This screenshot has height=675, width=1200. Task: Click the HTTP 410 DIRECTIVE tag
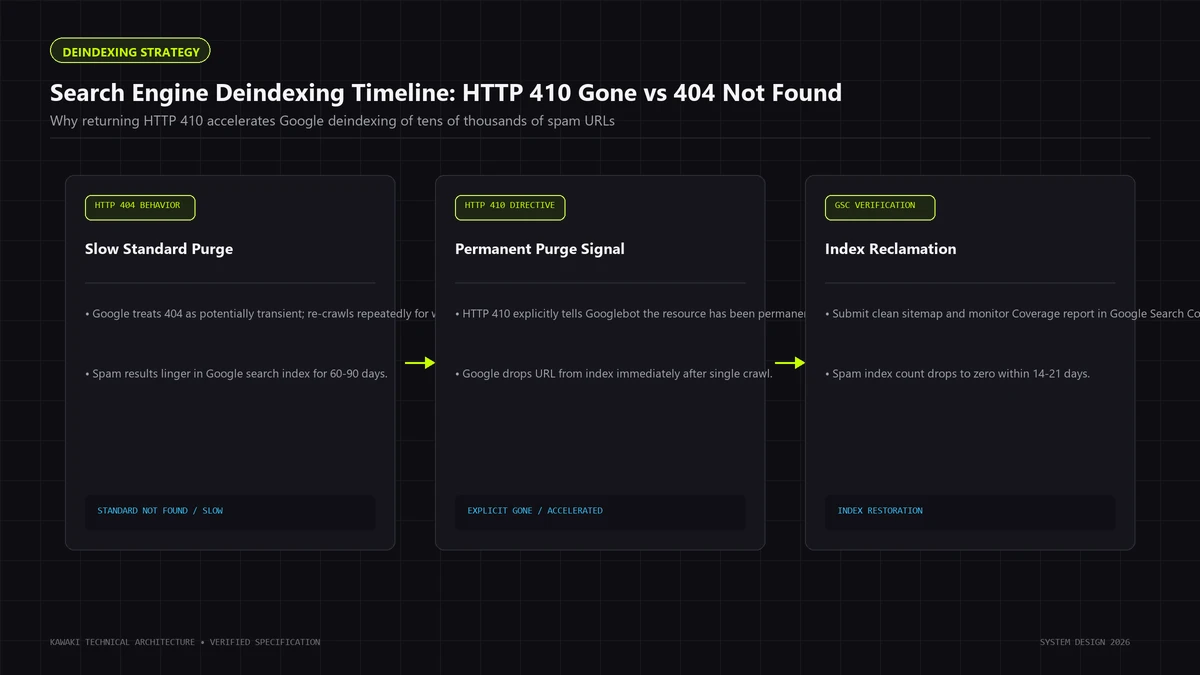pyautogui.click(x=510, y=207)
